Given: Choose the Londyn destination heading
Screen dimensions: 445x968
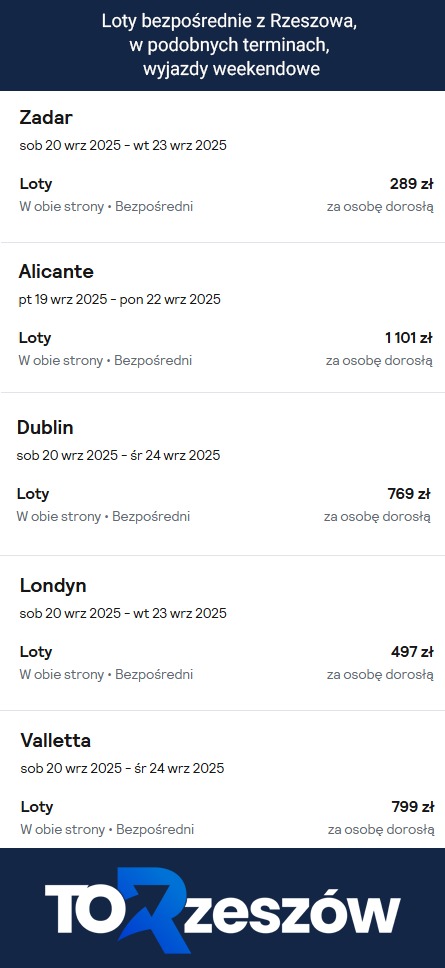Looking at the screenshot, I should click(x=53, y=586).
